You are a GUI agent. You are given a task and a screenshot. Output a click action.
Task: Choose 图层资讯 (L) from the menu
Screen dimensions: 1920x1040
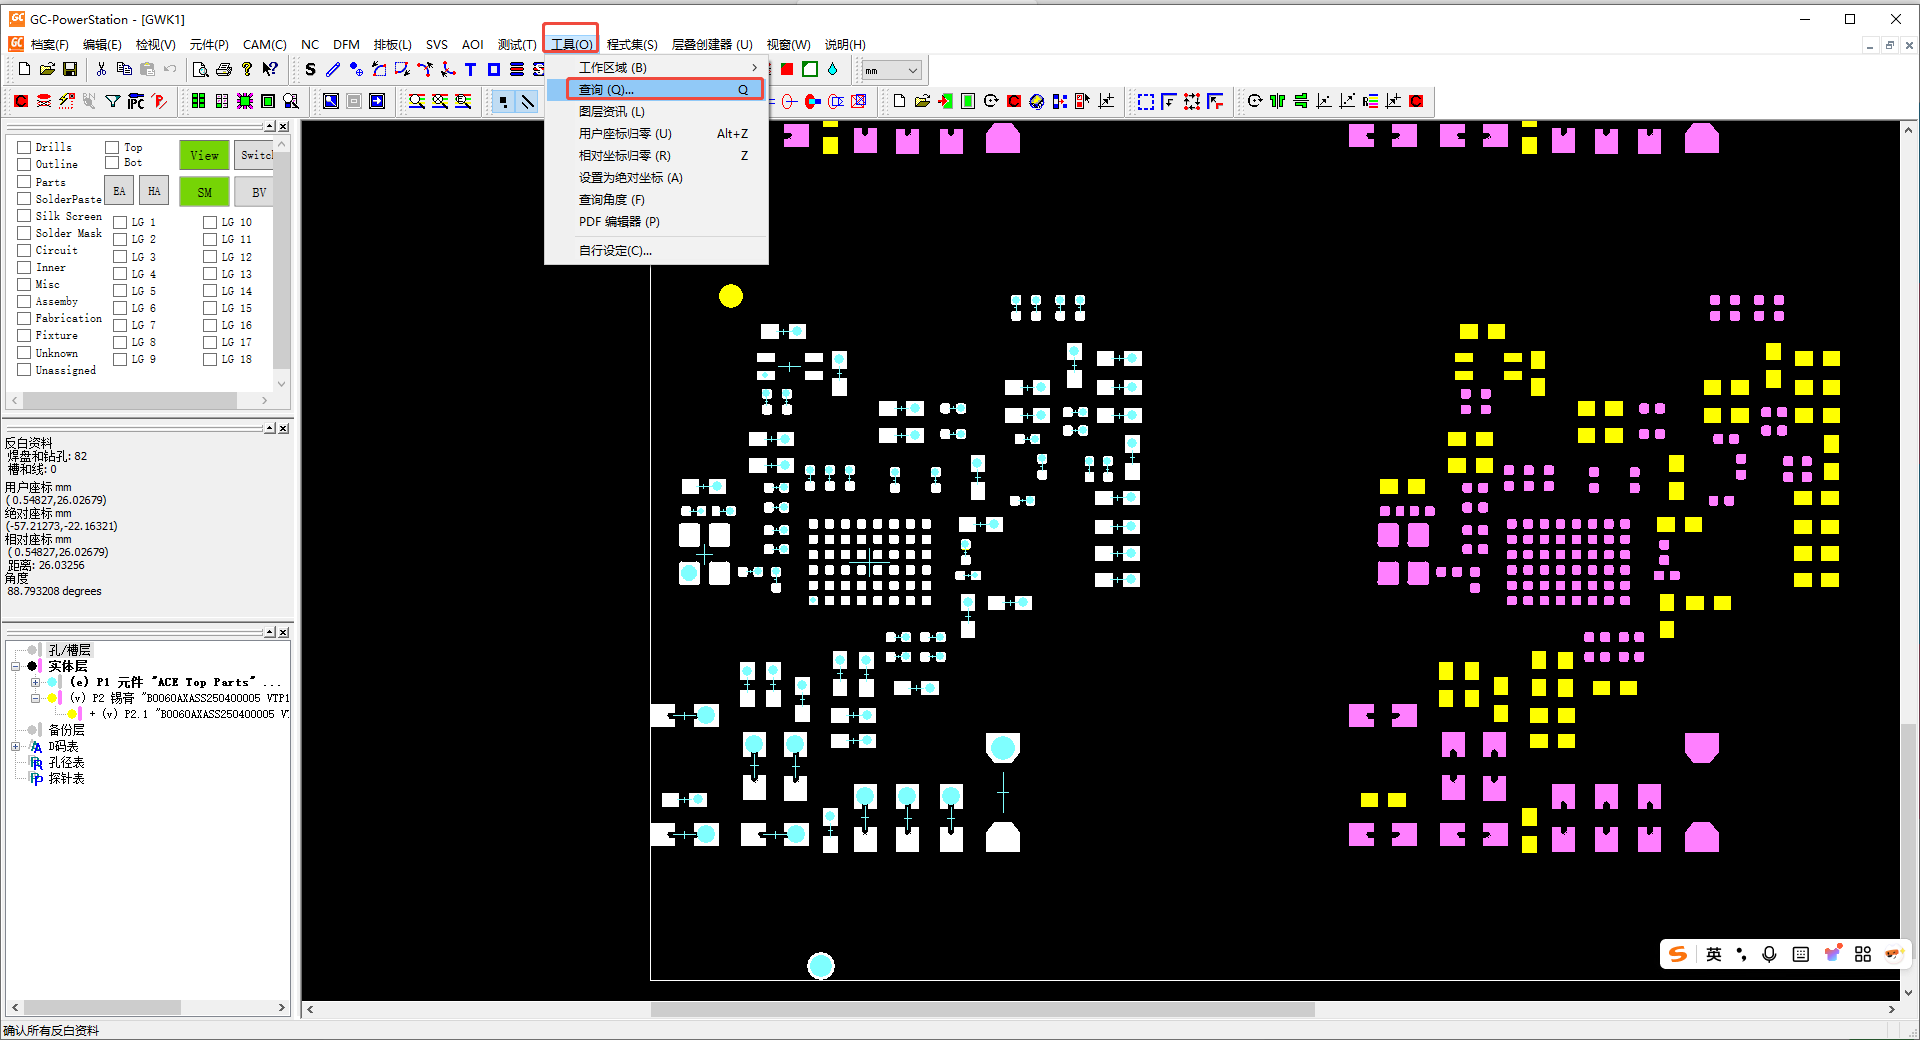[x=611, y=111]
